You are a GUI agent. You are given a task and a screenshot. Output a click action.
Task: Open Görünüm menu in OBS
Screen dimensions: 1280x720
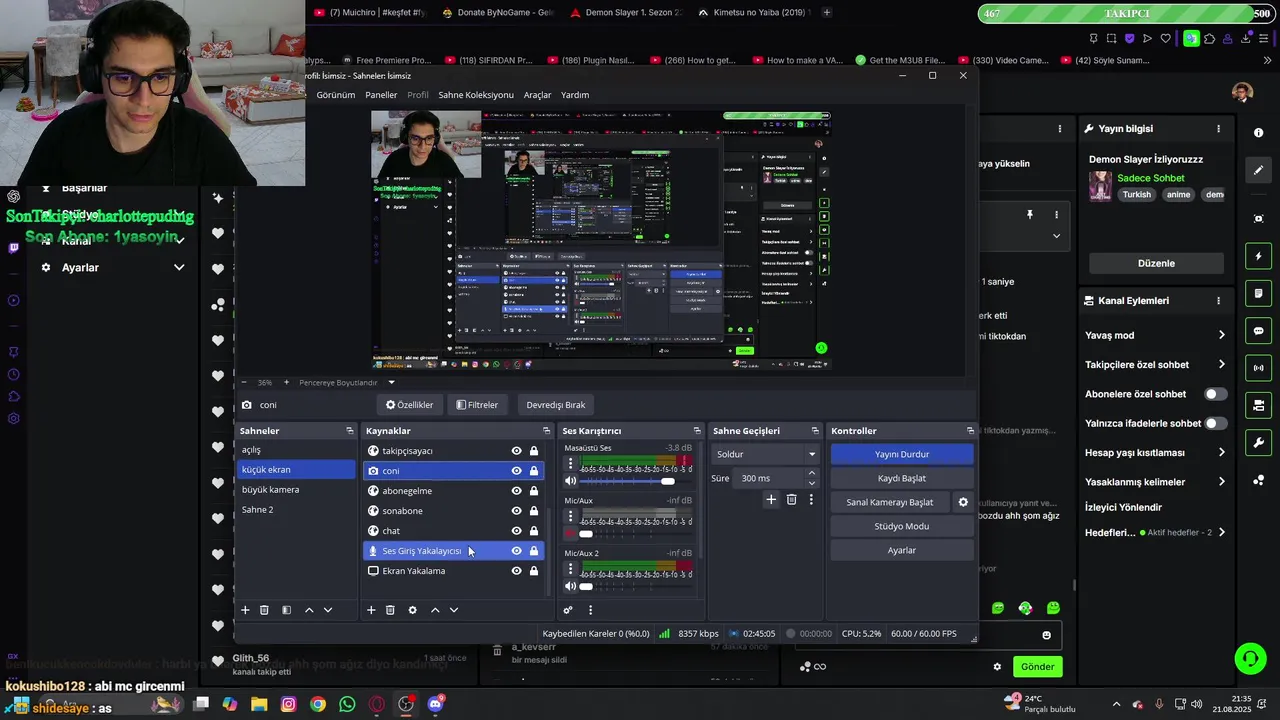coord(336,95)
